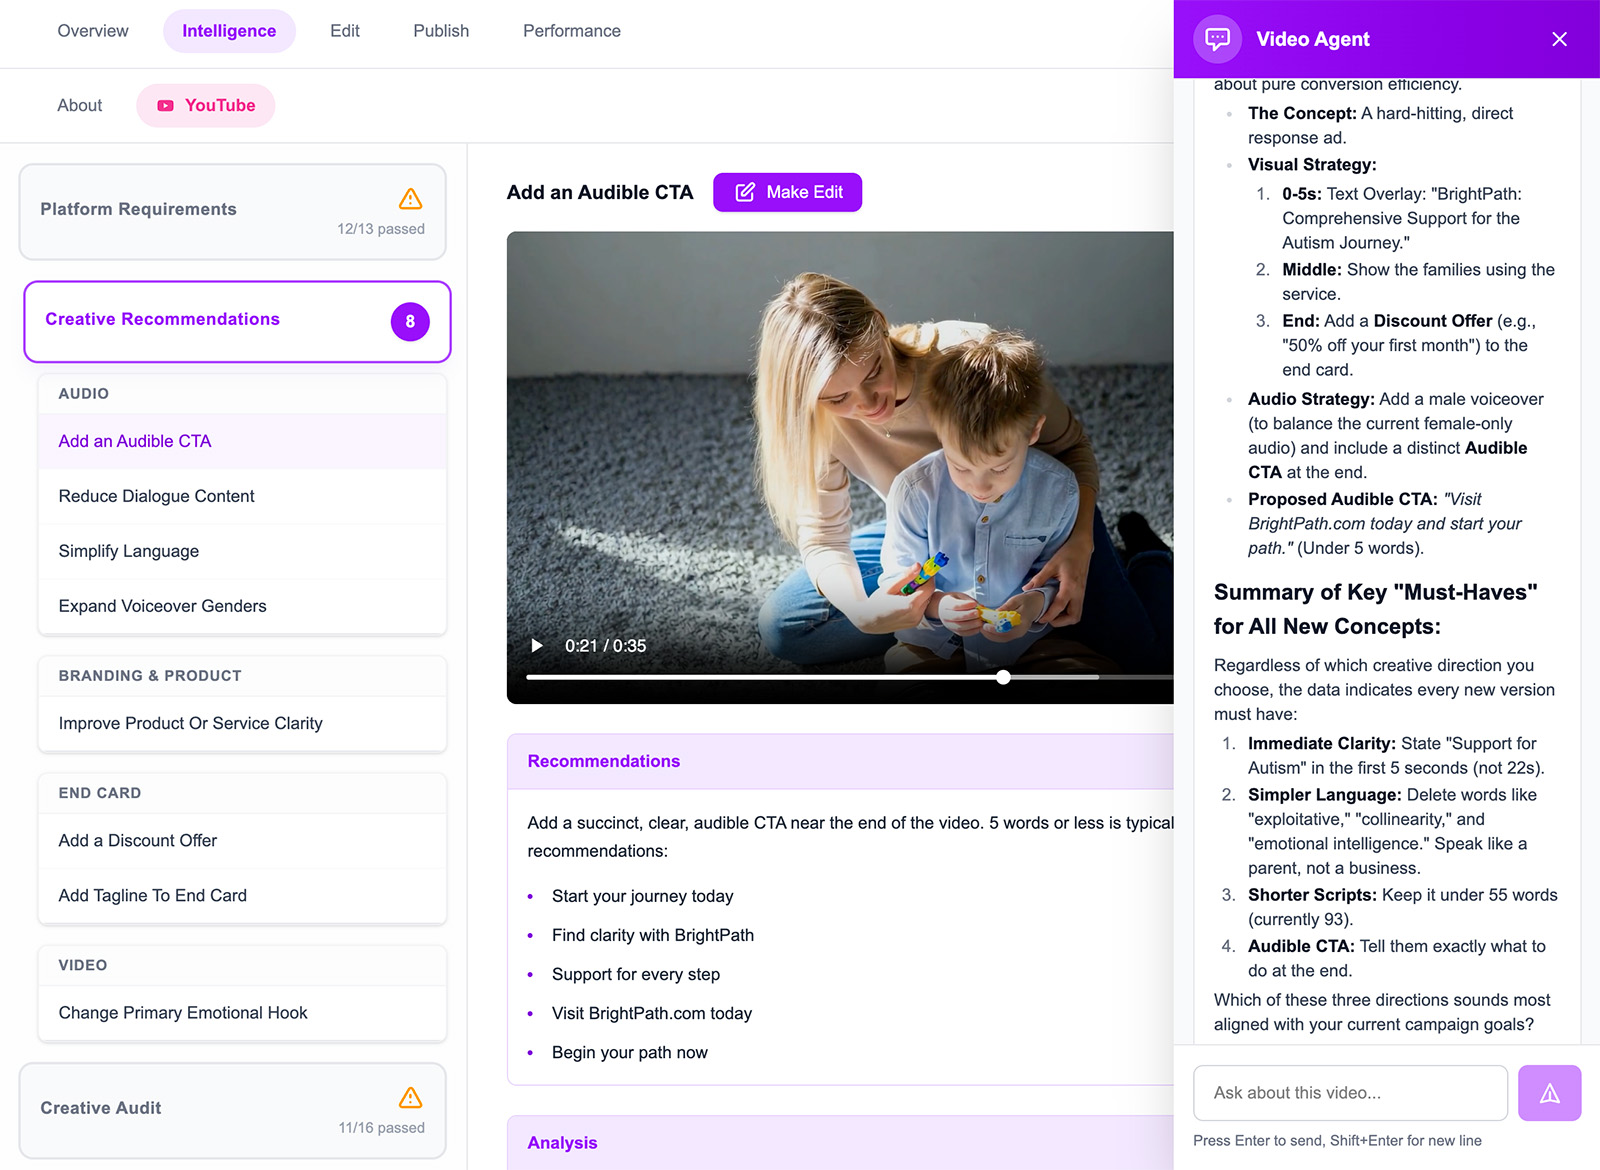Screen dimensions: 1600x1170
Task: Click the pencil icon inside Make Edit
Action: [x=745, y=192]
